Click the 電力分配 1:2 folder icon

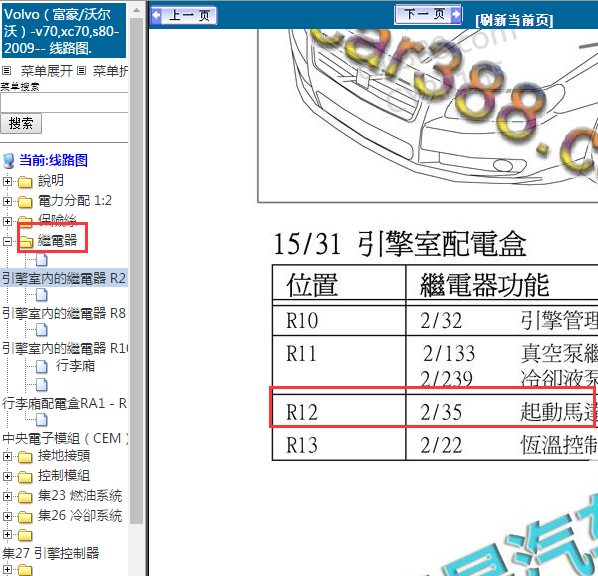[x=25, y=201]
